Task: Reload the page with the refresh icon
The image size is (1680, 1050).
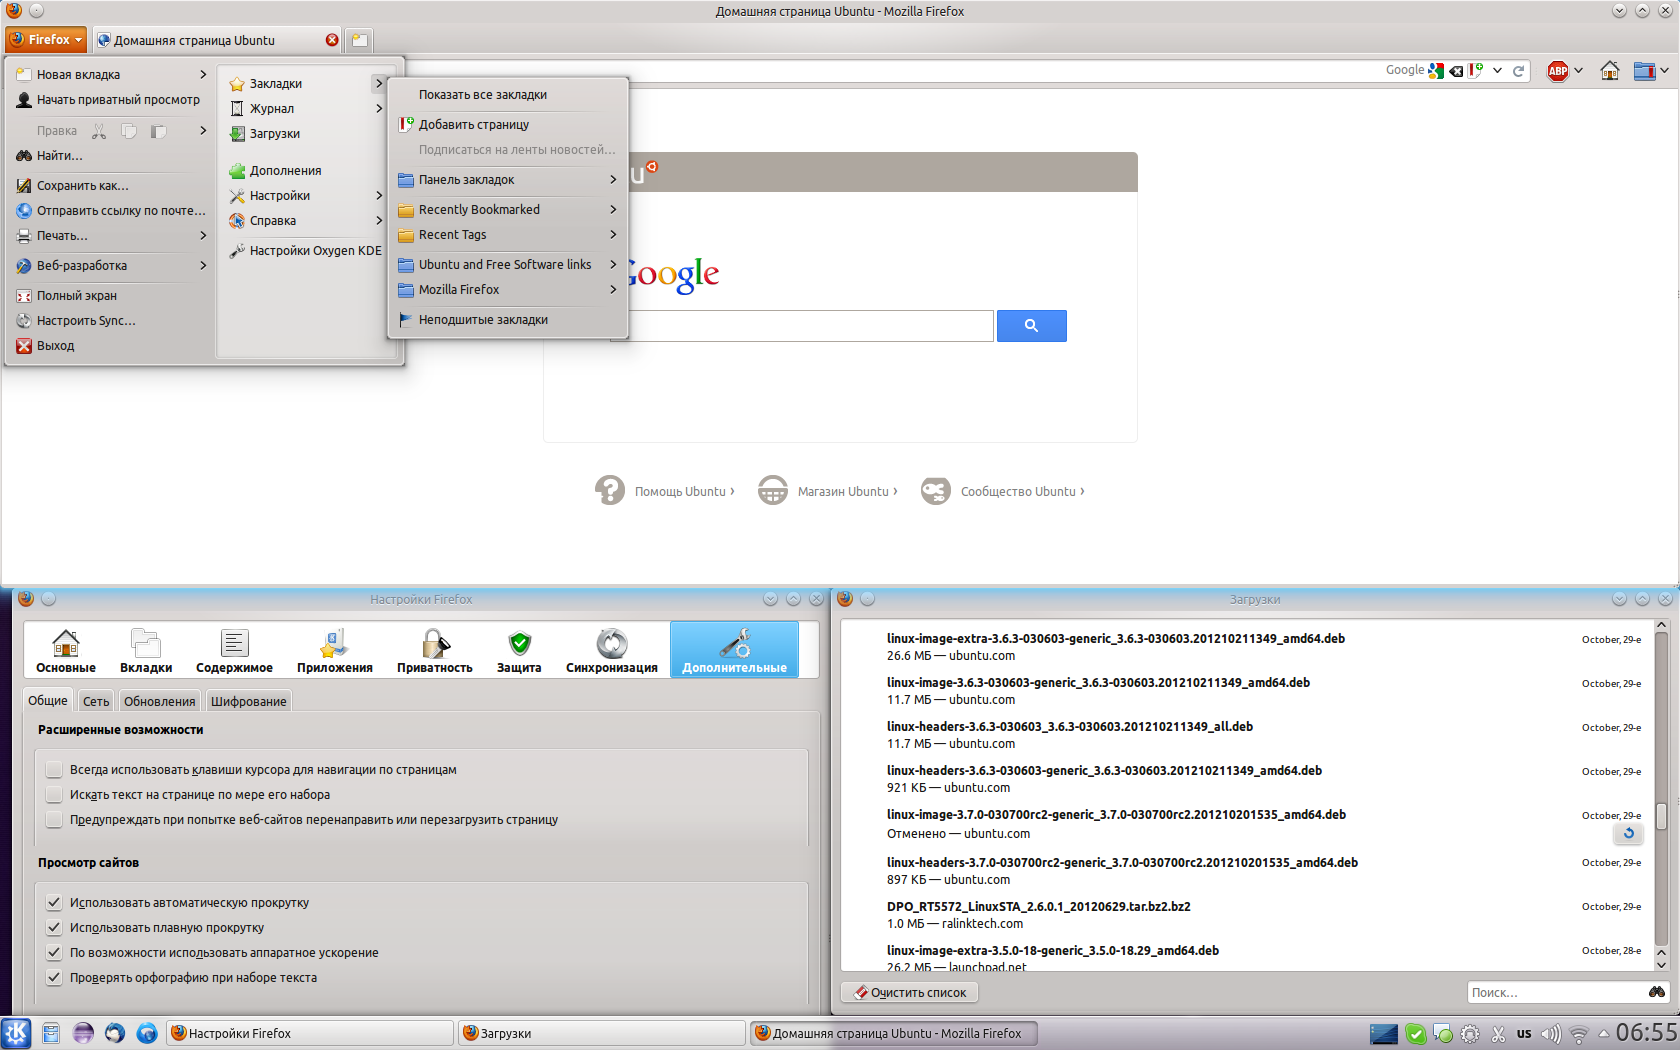Action: point(1518,71)
